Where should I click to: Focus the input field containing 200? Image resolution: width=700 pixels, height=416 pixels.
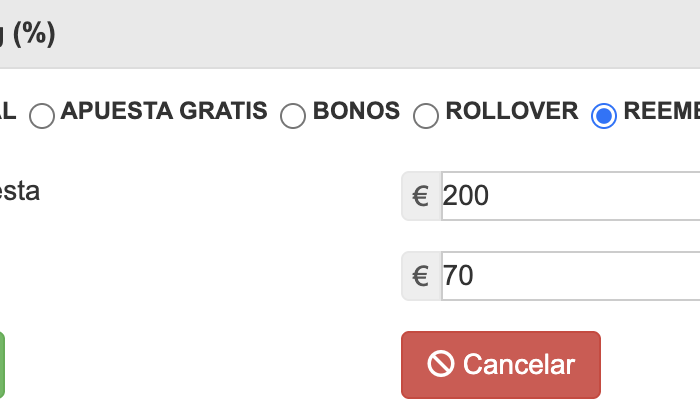coord(570,196)
